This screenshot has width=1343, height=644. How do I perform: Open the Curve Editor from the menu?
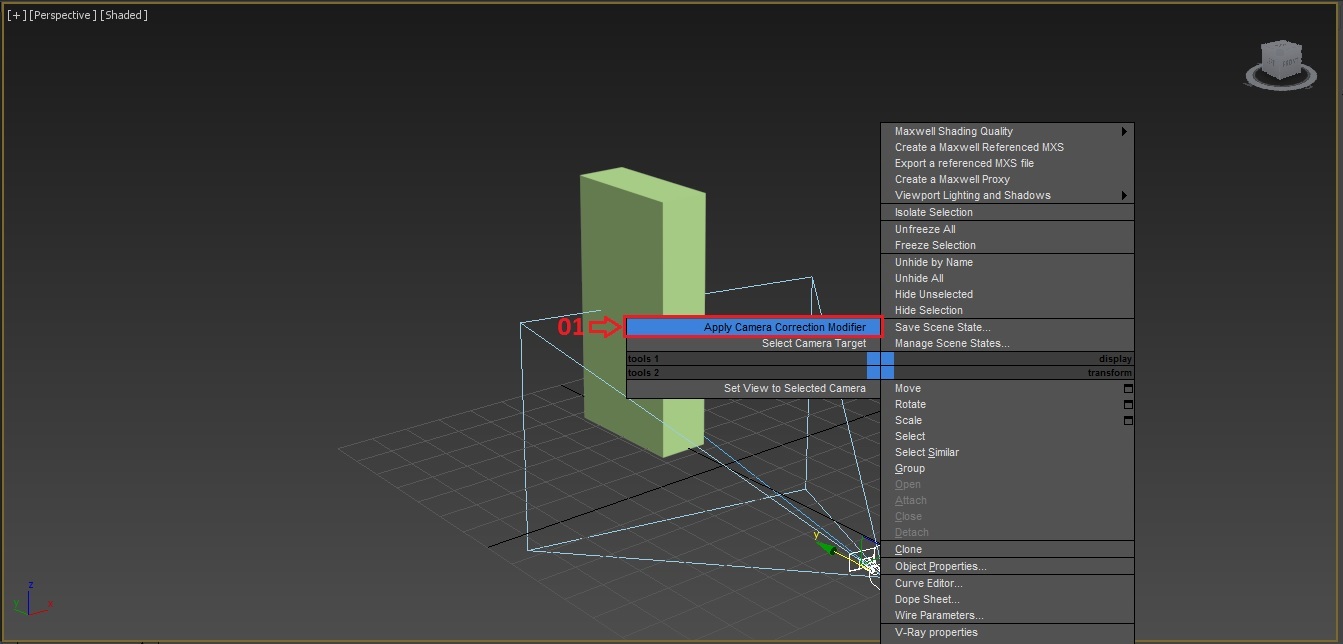[x=928, y=582]
